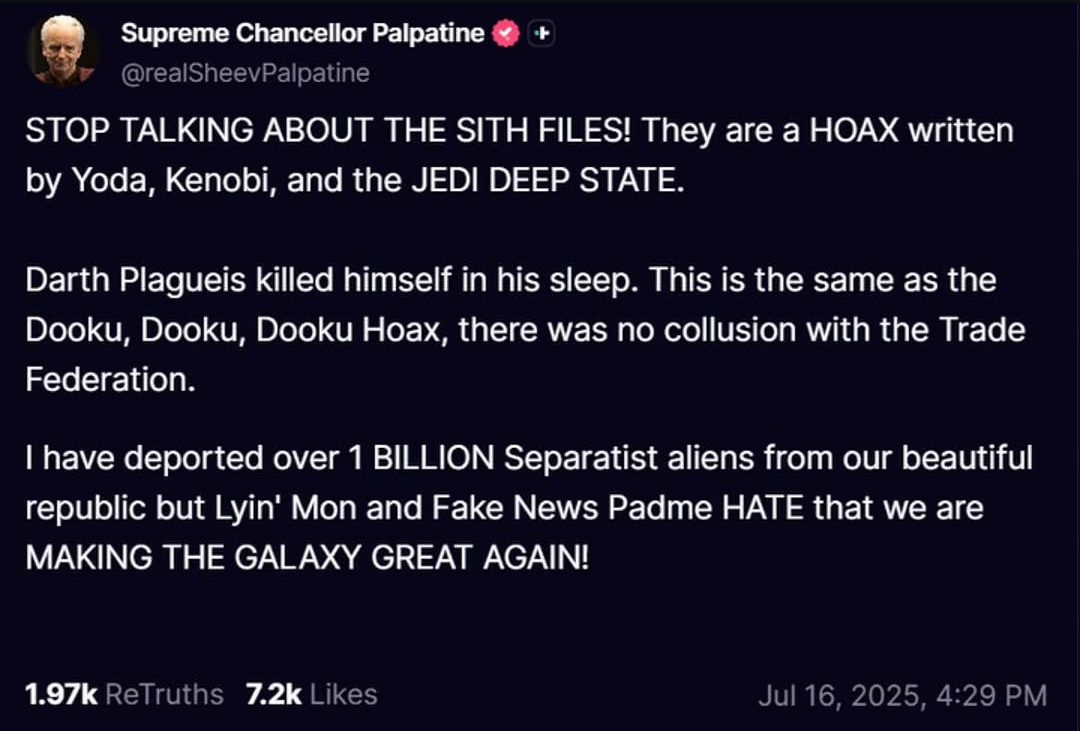The image size is (1080, 731).
Task: Click the Likes label
Action: [x=344, y=694]
